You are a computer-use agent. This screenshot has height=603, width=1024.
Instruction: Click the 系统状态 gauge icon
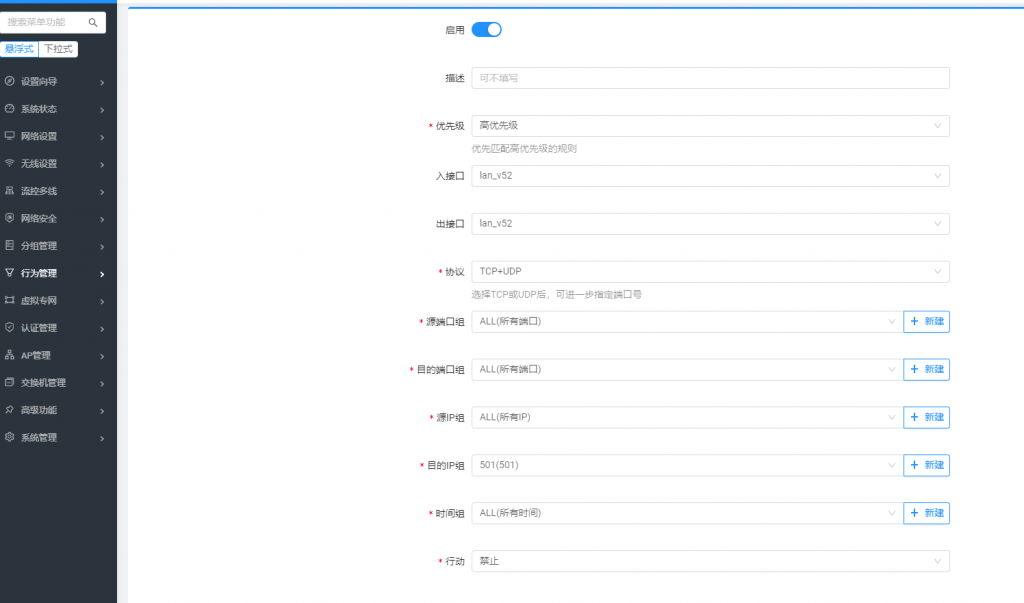[9, 108]
